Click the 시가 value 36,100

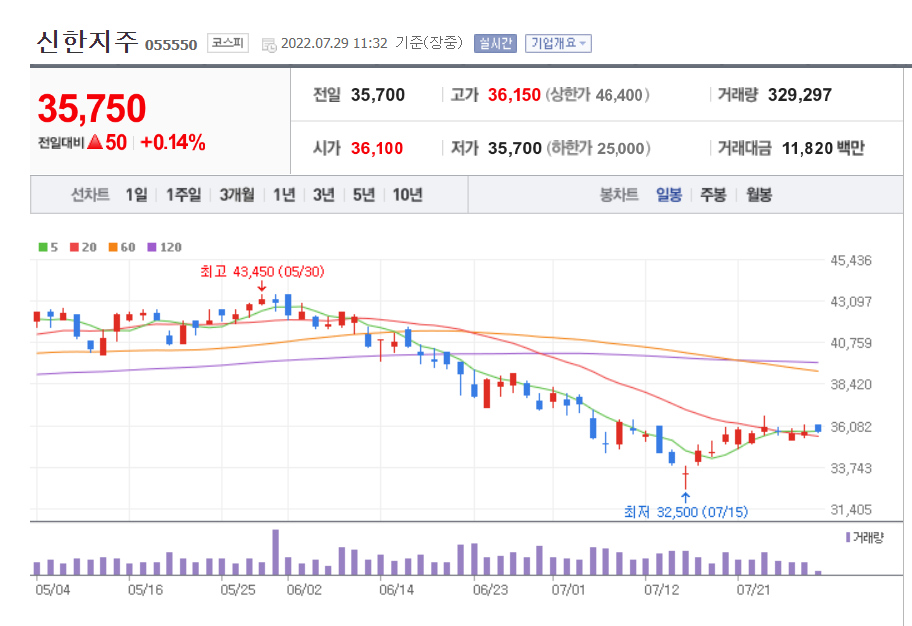click(x=377, y=148)
